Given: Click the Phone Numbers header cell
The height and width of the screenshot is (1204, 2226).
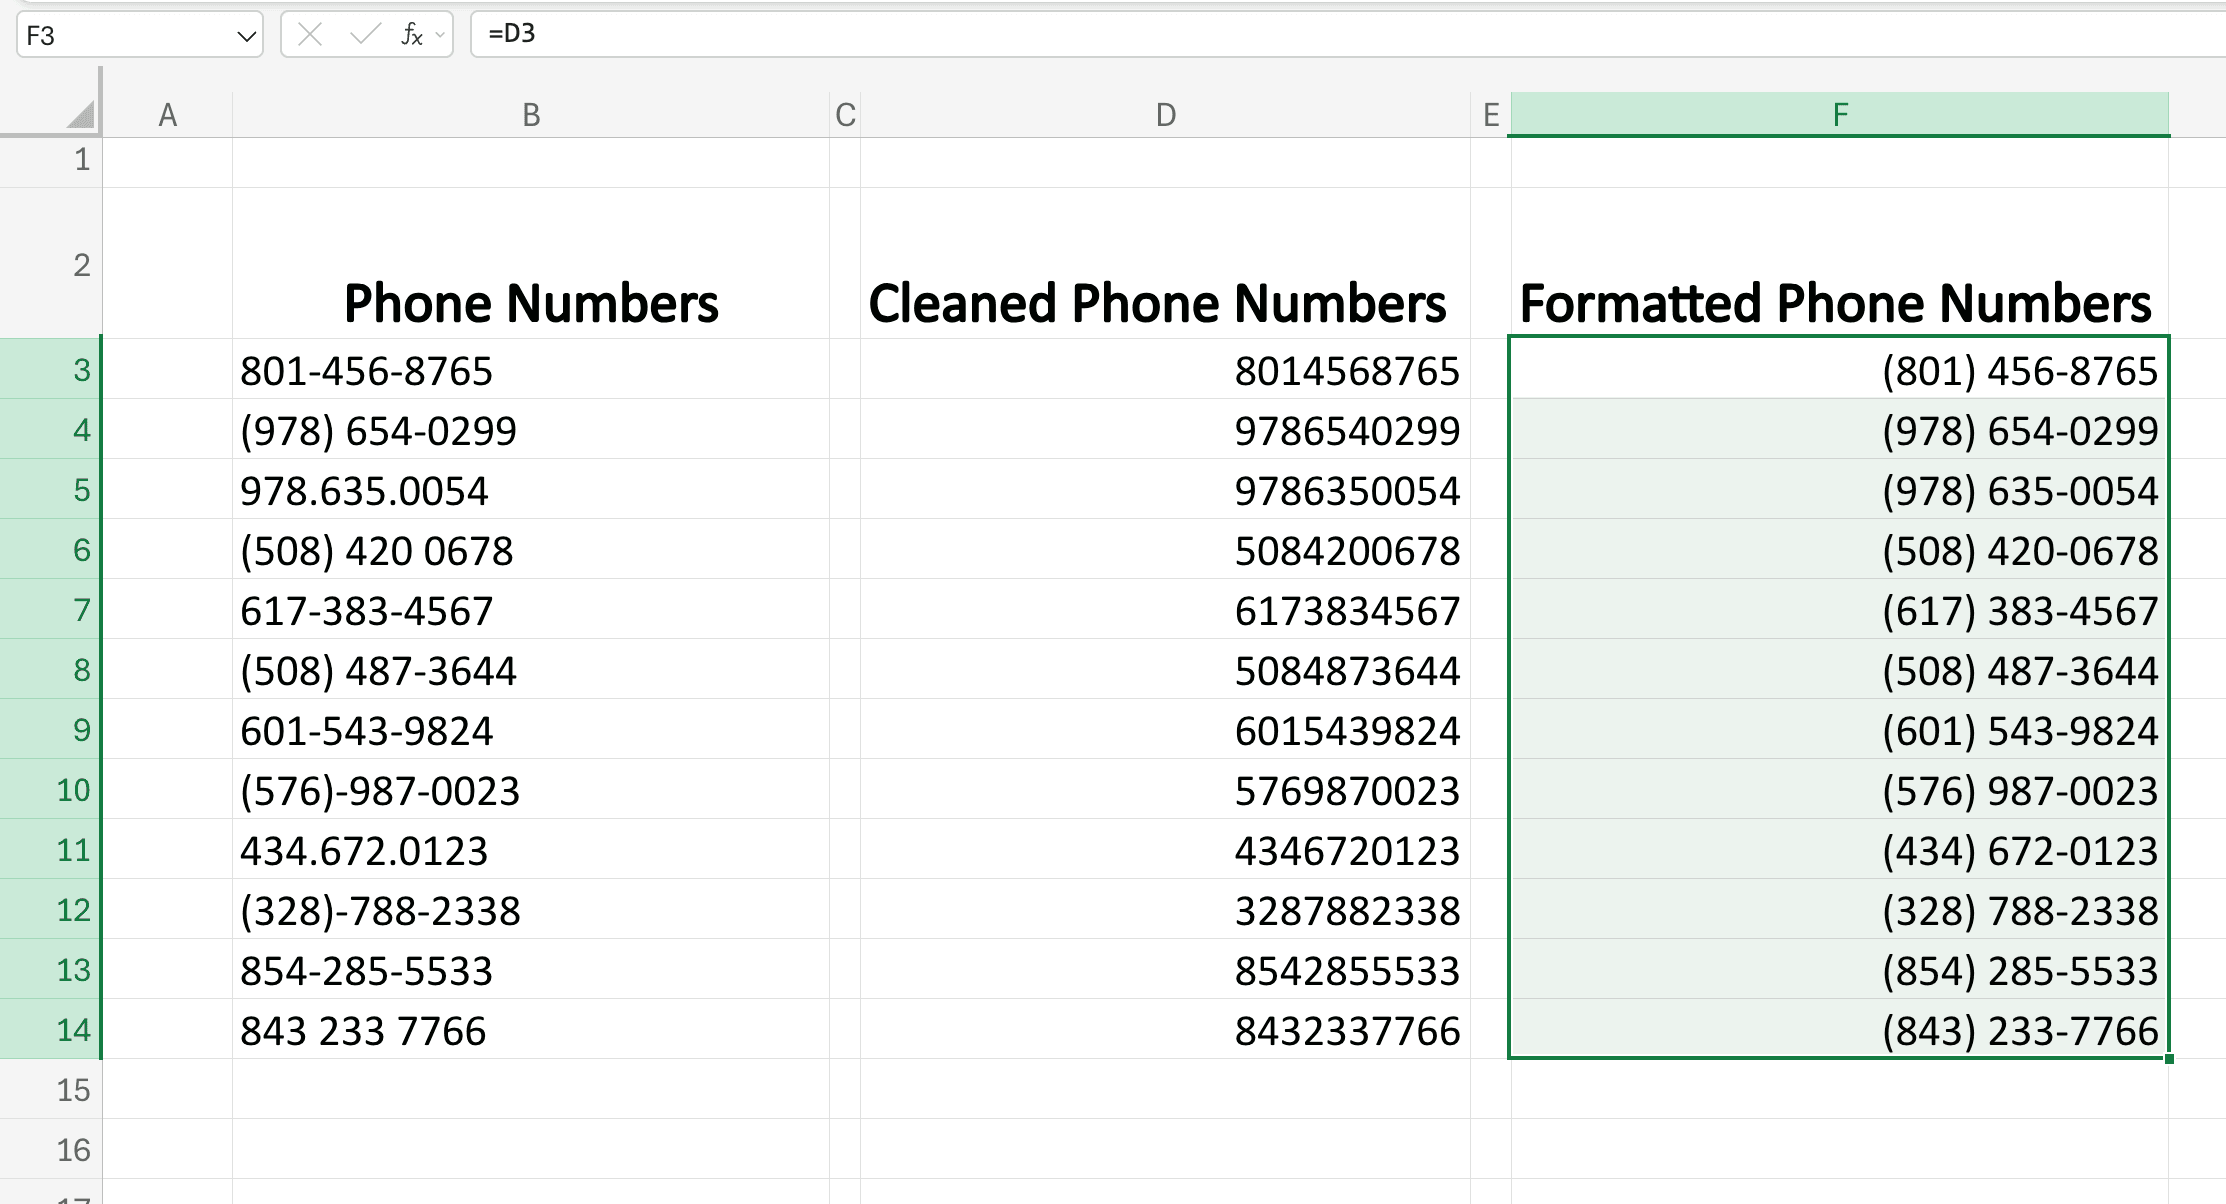Looking at the screenshot, I should [530, 302].
